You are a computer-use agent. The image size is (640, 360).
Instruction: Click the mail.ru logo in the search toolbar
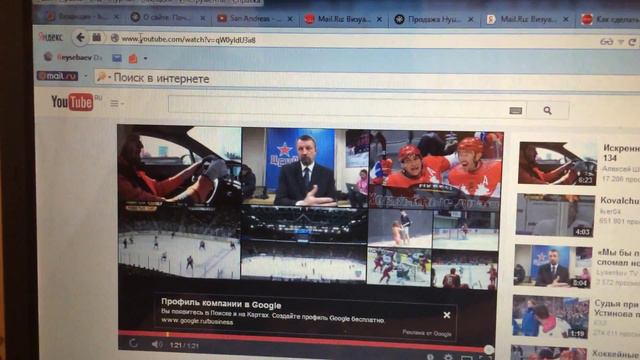[x=57, y=76]
